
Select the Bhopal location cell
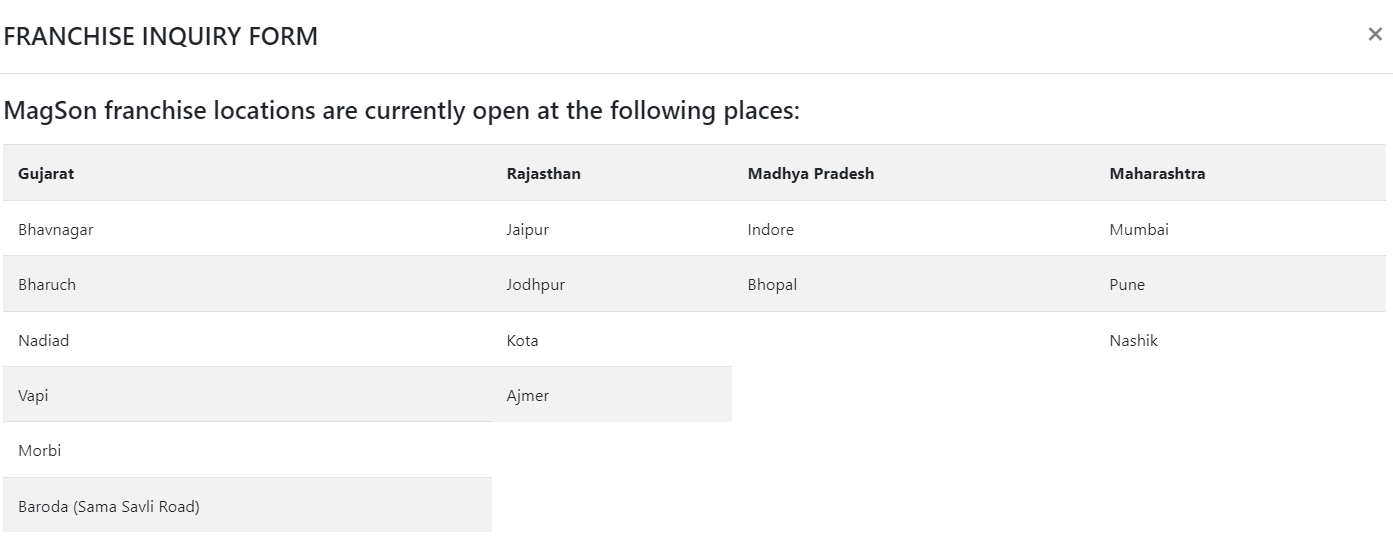(x=913, y=284)
